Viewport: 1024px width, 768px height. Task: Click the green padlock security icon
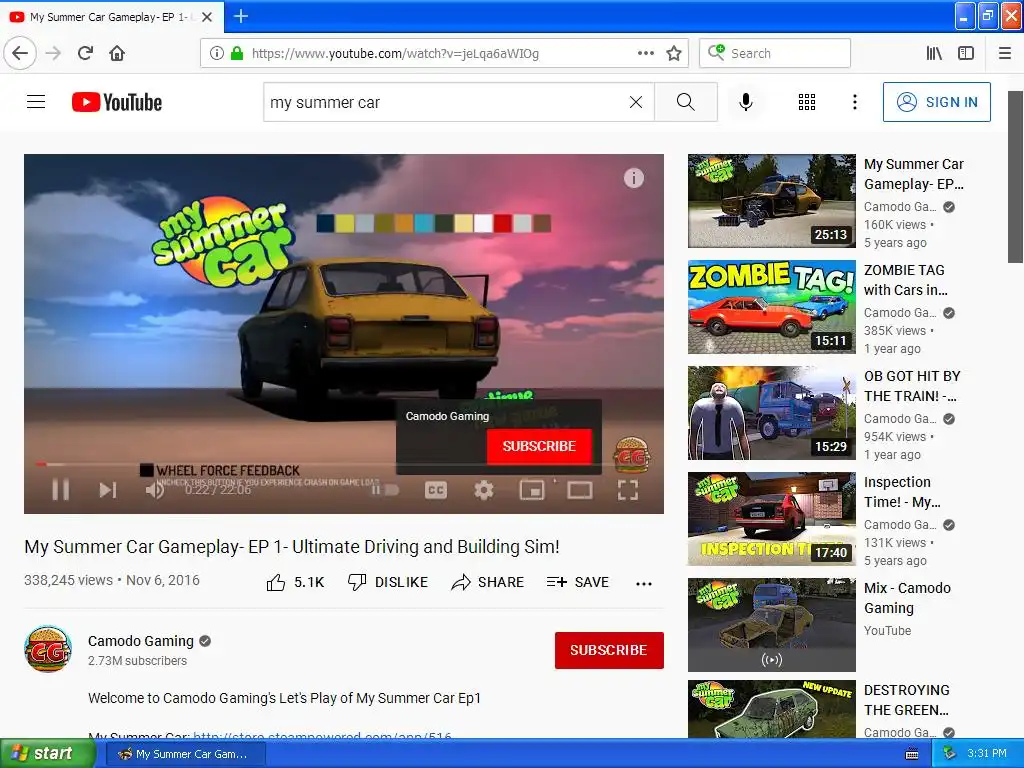pos(237,53)
